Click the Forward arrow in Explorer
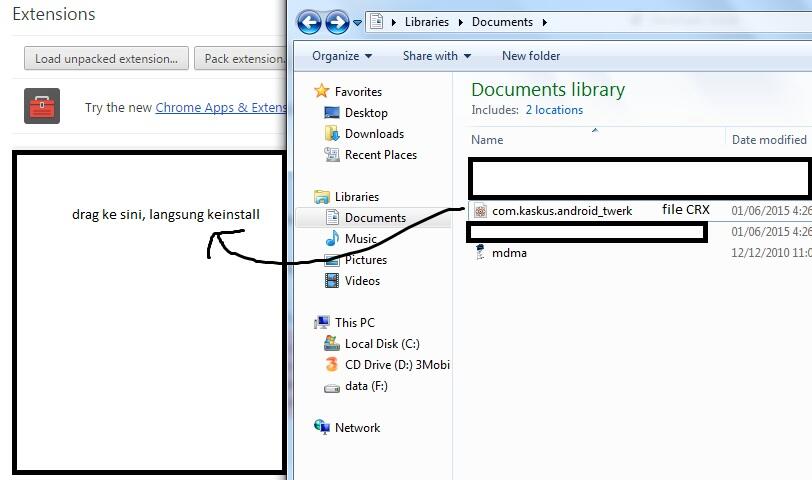The height and width of the screenshot is (480, 812). click(x=337, y=23)
